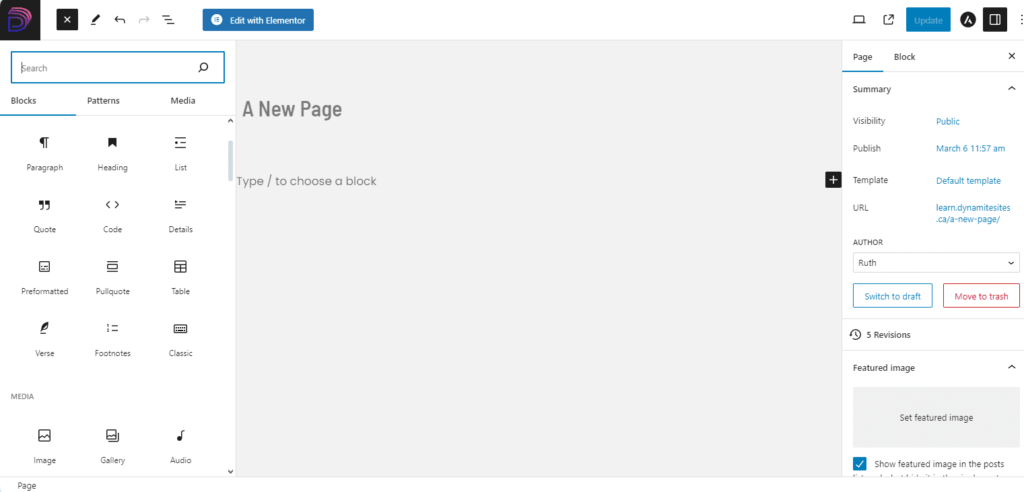The height and width of the screenshot is (492, 1024).
Task: Click the block search input field
Action: click(105, 68)
